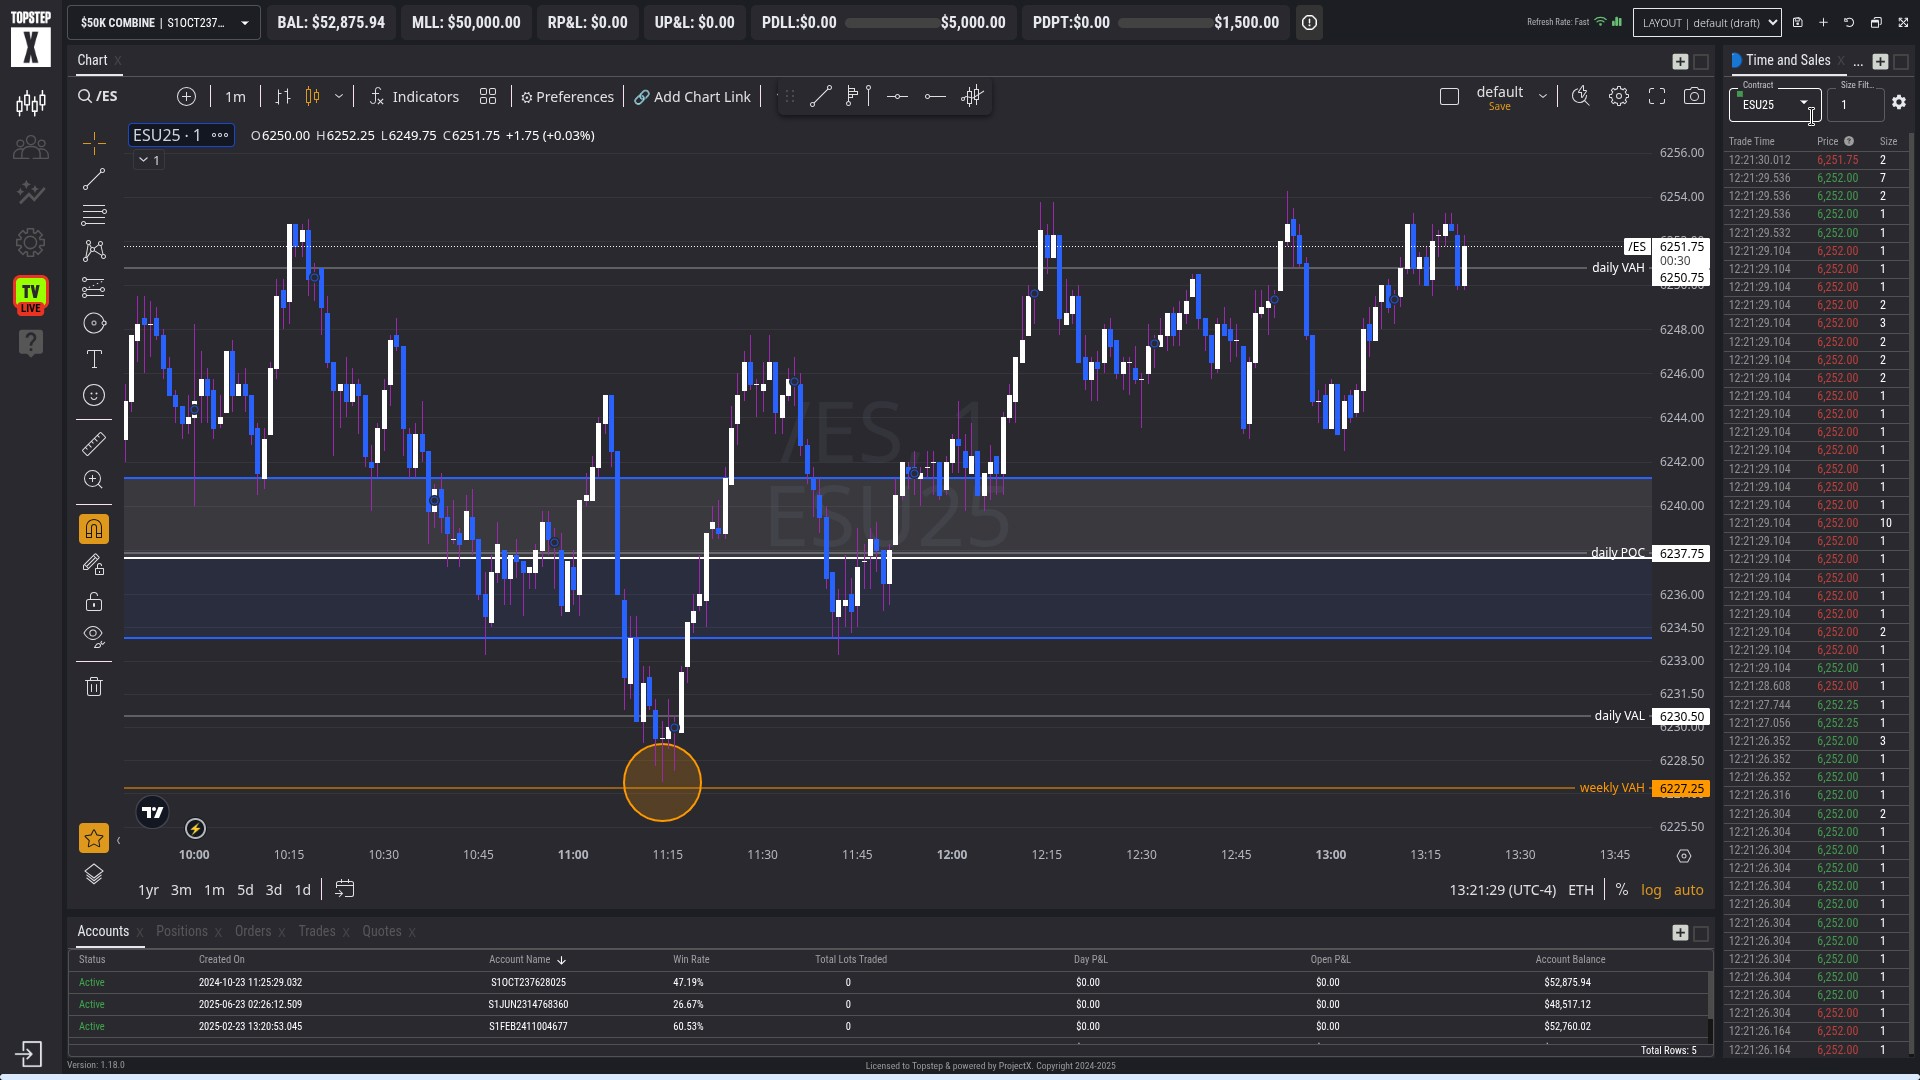Toggle lock all drawing tools

click(94, 601)
